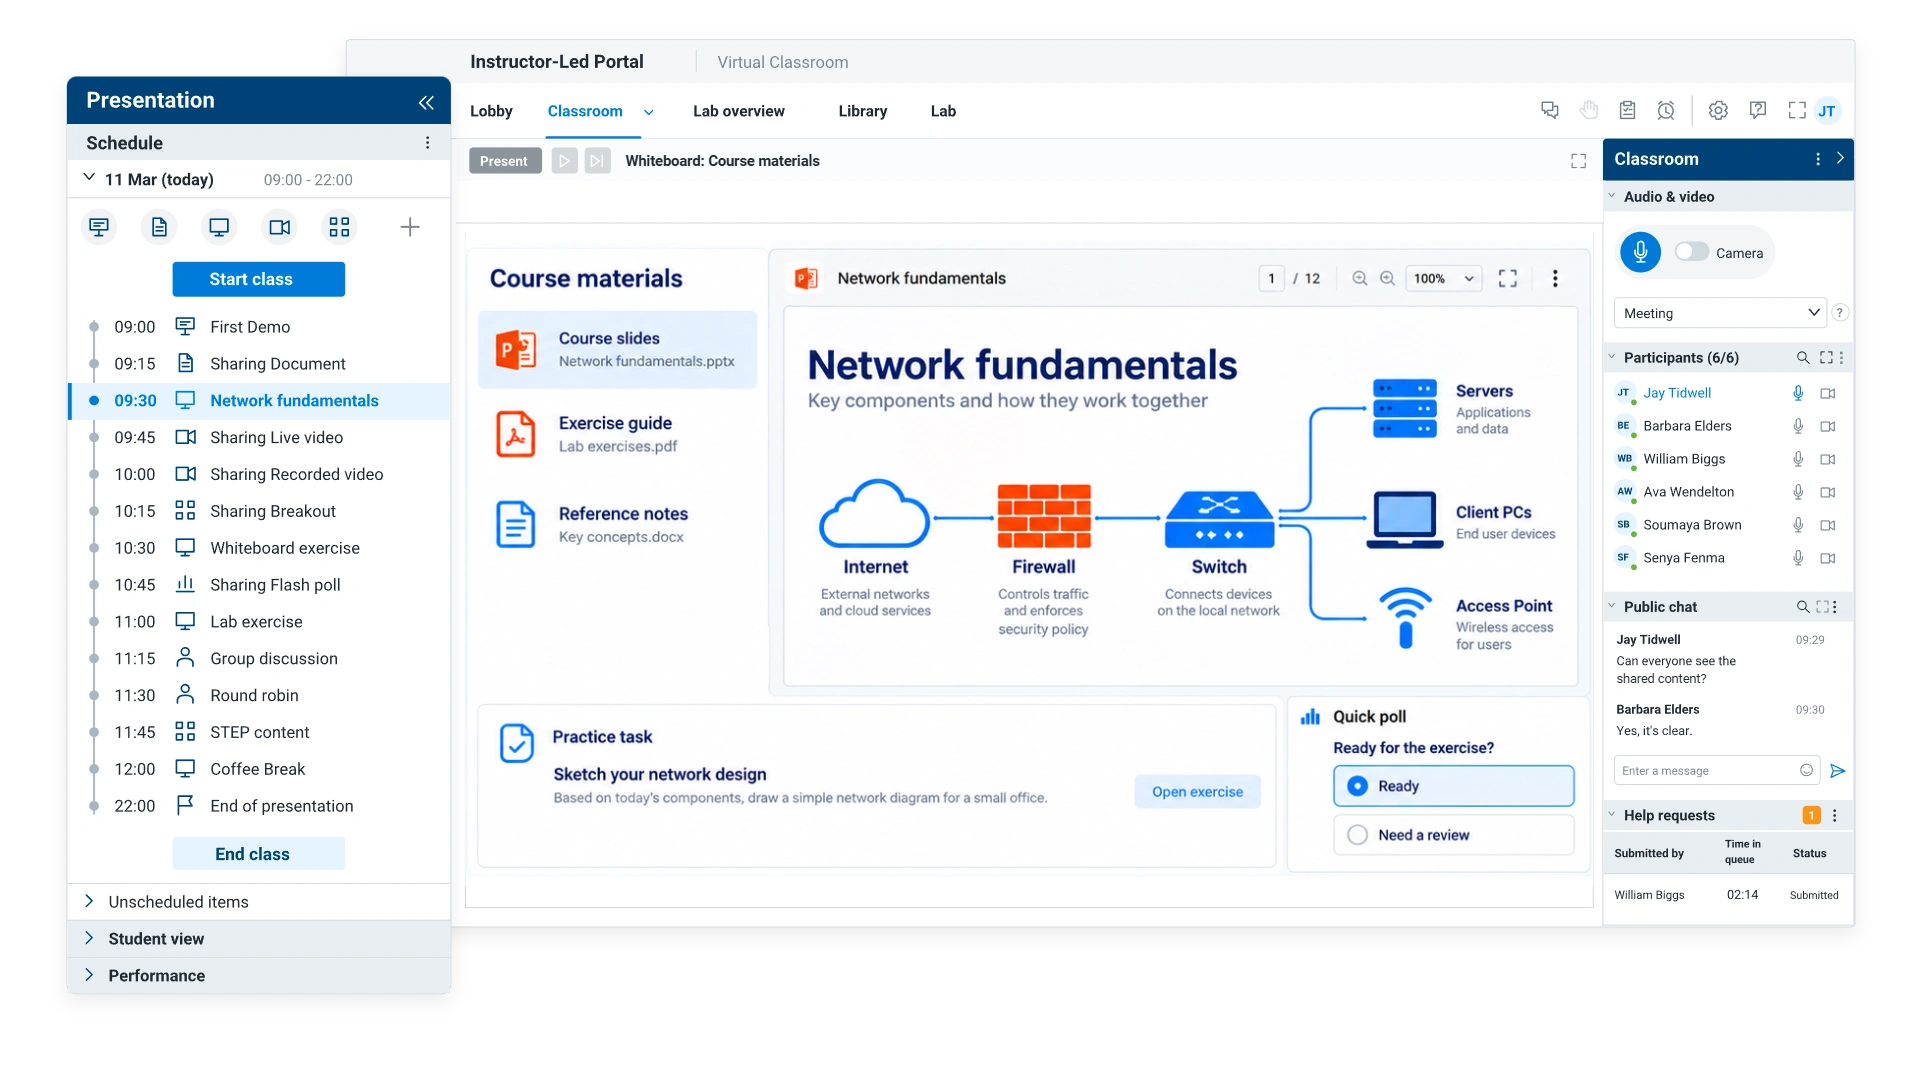Click the plus icon in schedule toolbar
This screenshot has height=1080, width=1920.
point(410,227)
